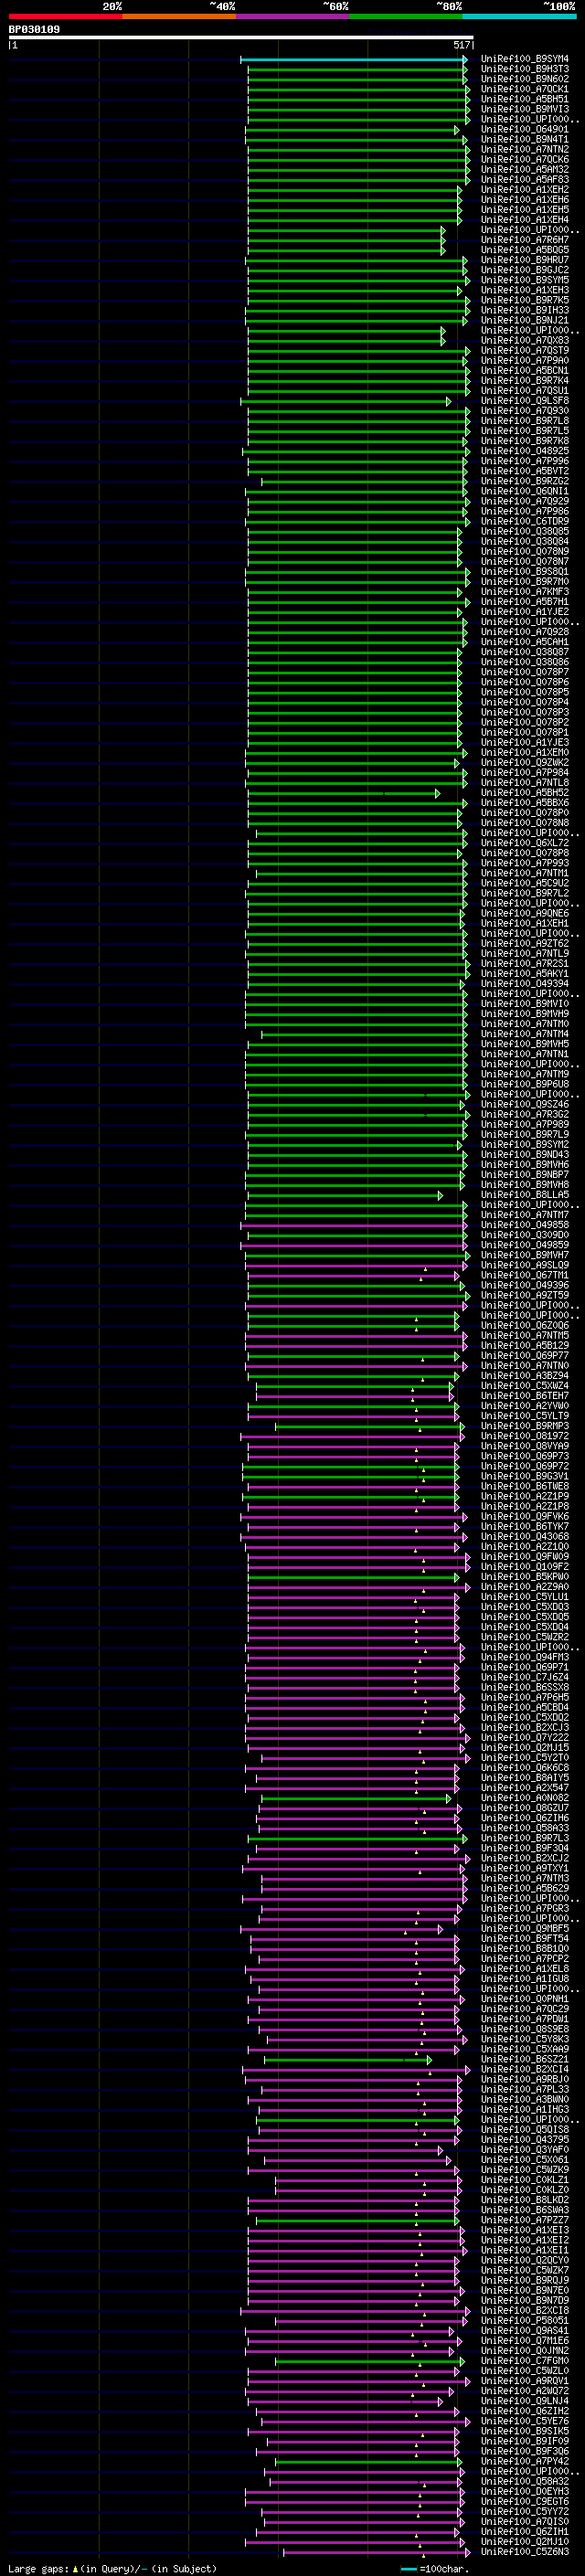Open the UniRef100_O64901 hit label
The image size is (585, 2576).
(x=525, y=130)
